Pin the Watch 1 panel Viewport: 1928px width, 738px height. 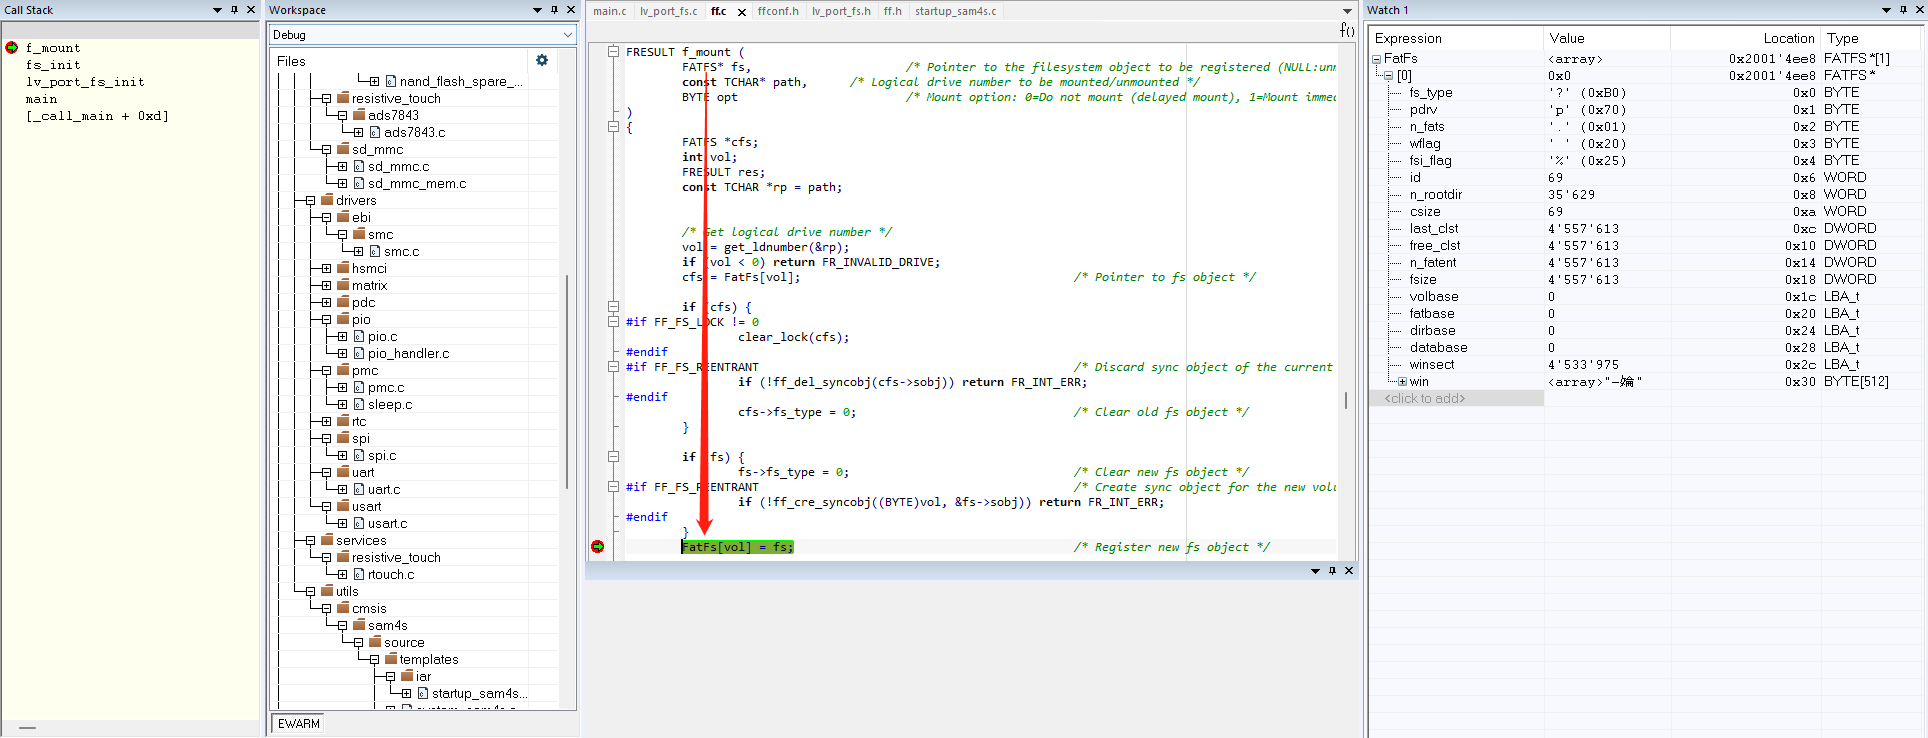[1903, 10]
